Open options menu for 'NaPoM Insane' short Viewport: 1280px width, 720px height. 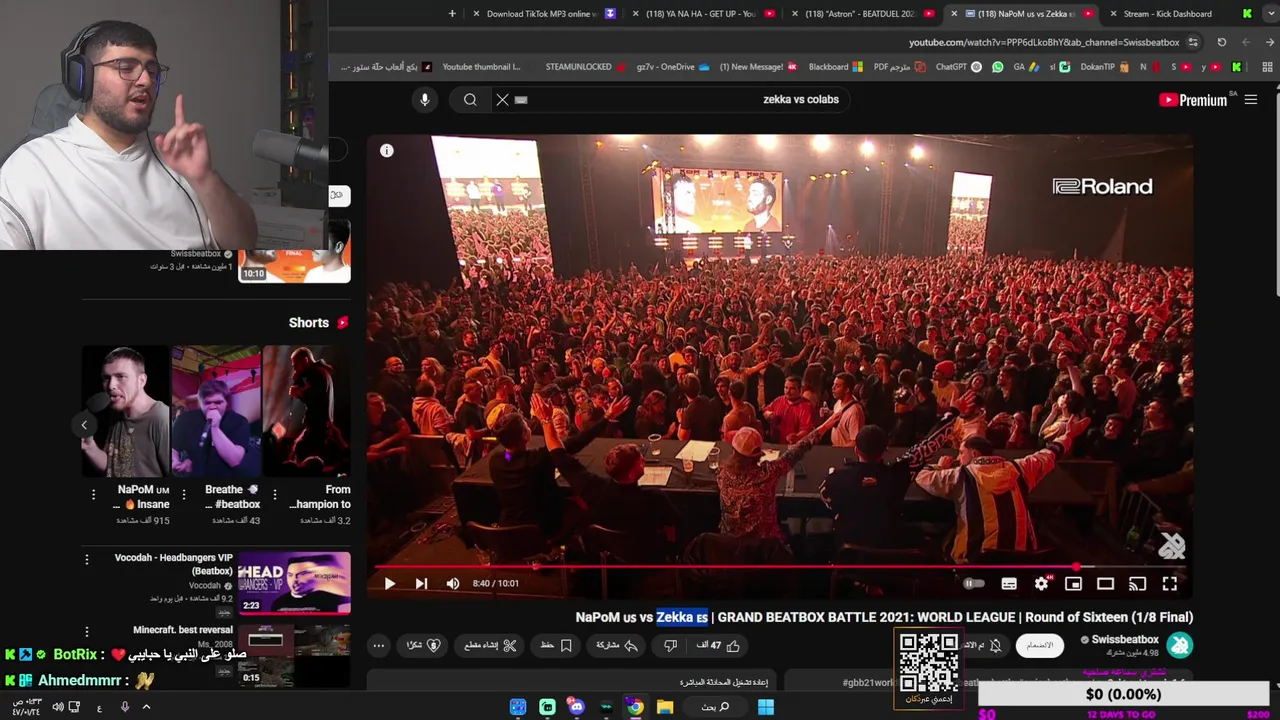coord(93,495)
